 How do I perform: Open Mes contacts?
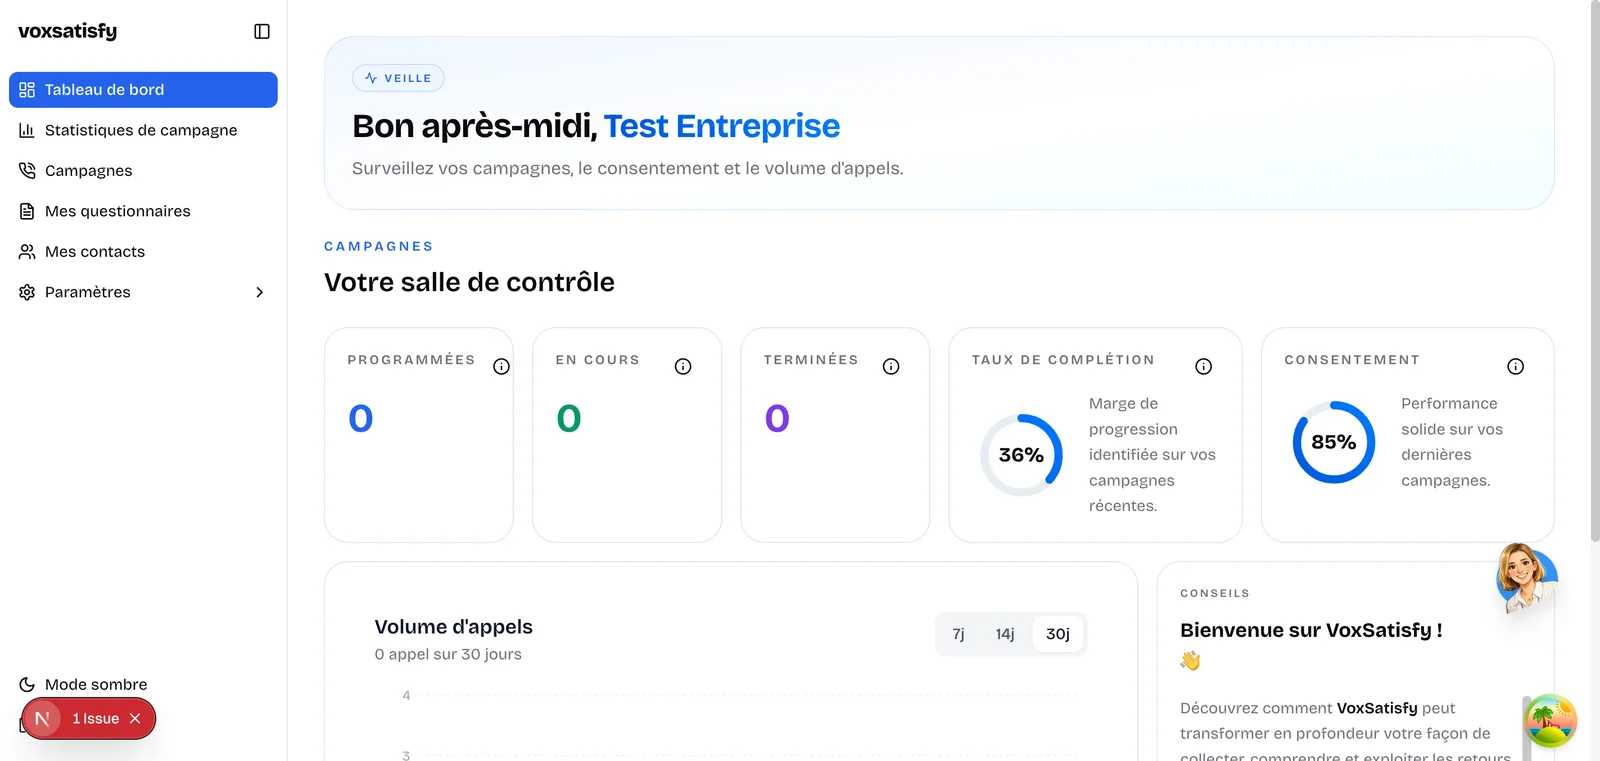point(143,252)
